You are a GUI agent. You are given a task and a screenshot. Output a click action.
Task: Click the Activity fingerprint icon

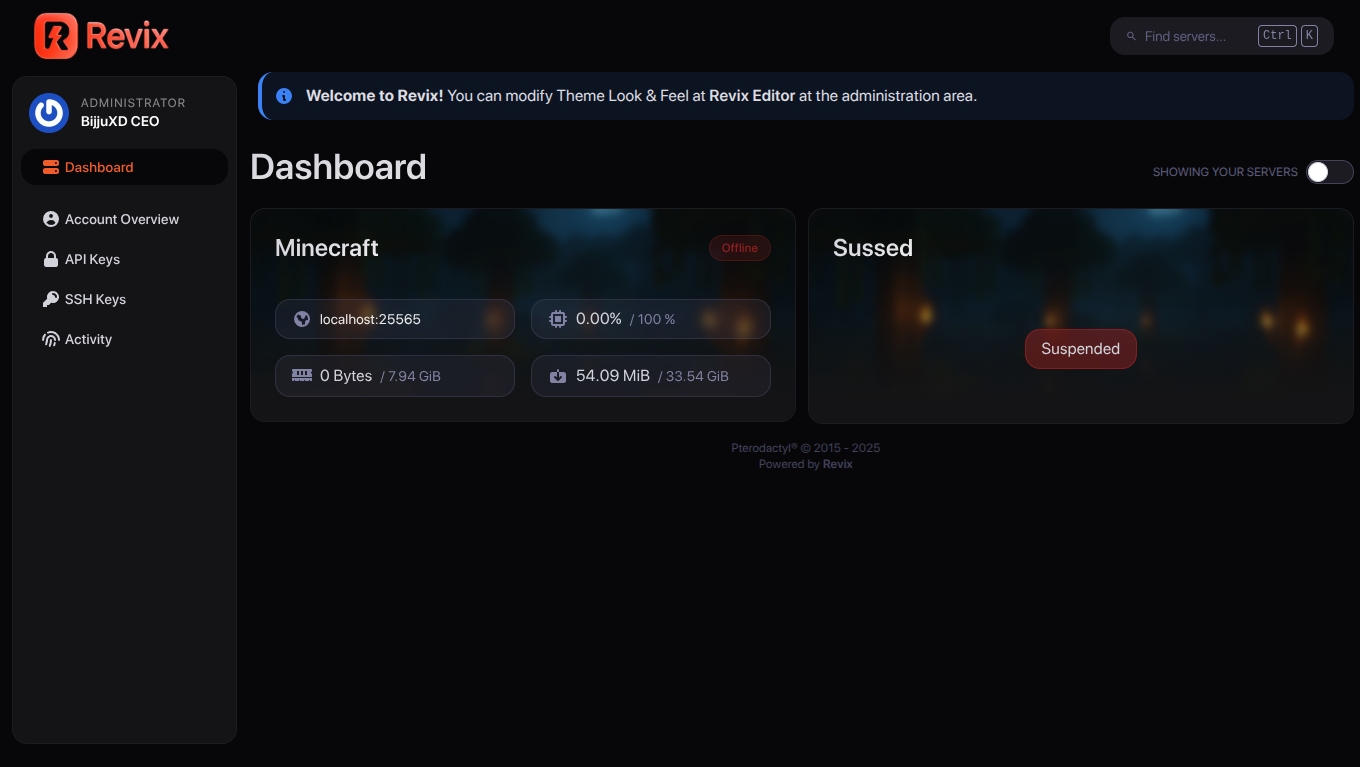[x=51, y=339]
